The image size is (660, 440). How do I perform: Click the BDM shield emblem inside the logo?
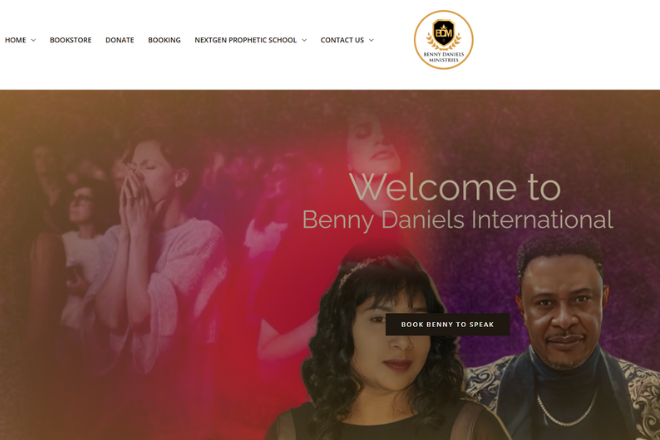click(x=444, y=32)
